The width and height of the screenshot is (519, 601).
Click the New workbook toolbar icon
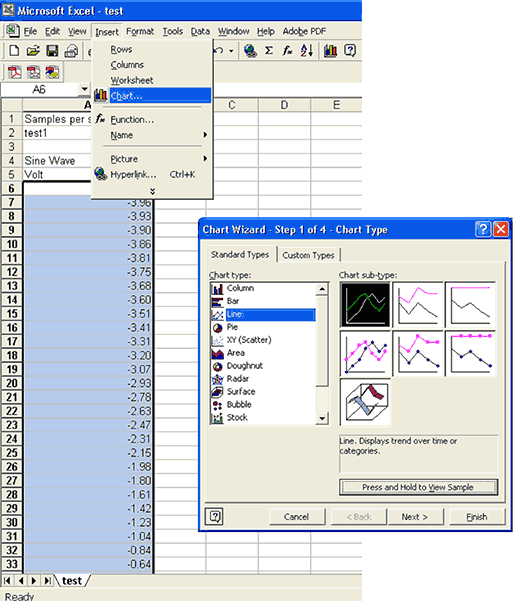14,51
